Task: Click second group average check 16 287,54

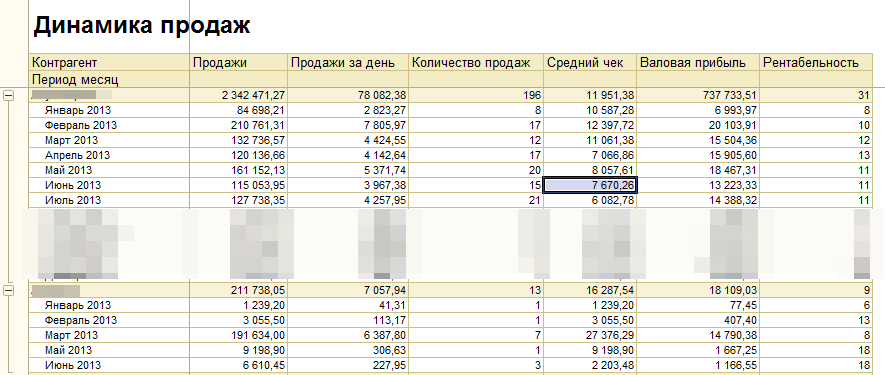Action: pos(610,290)
